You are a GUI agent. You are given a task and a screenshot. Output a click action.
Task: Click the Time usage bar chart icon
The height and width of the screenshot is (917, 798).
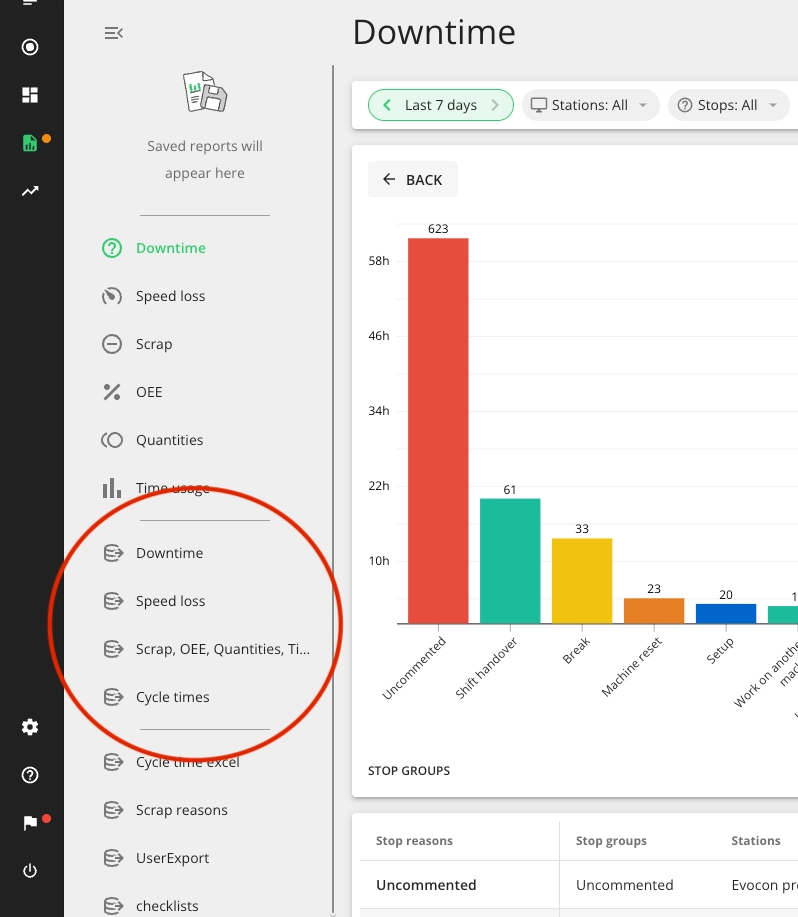pyautogui.click(x=112, y=488)
